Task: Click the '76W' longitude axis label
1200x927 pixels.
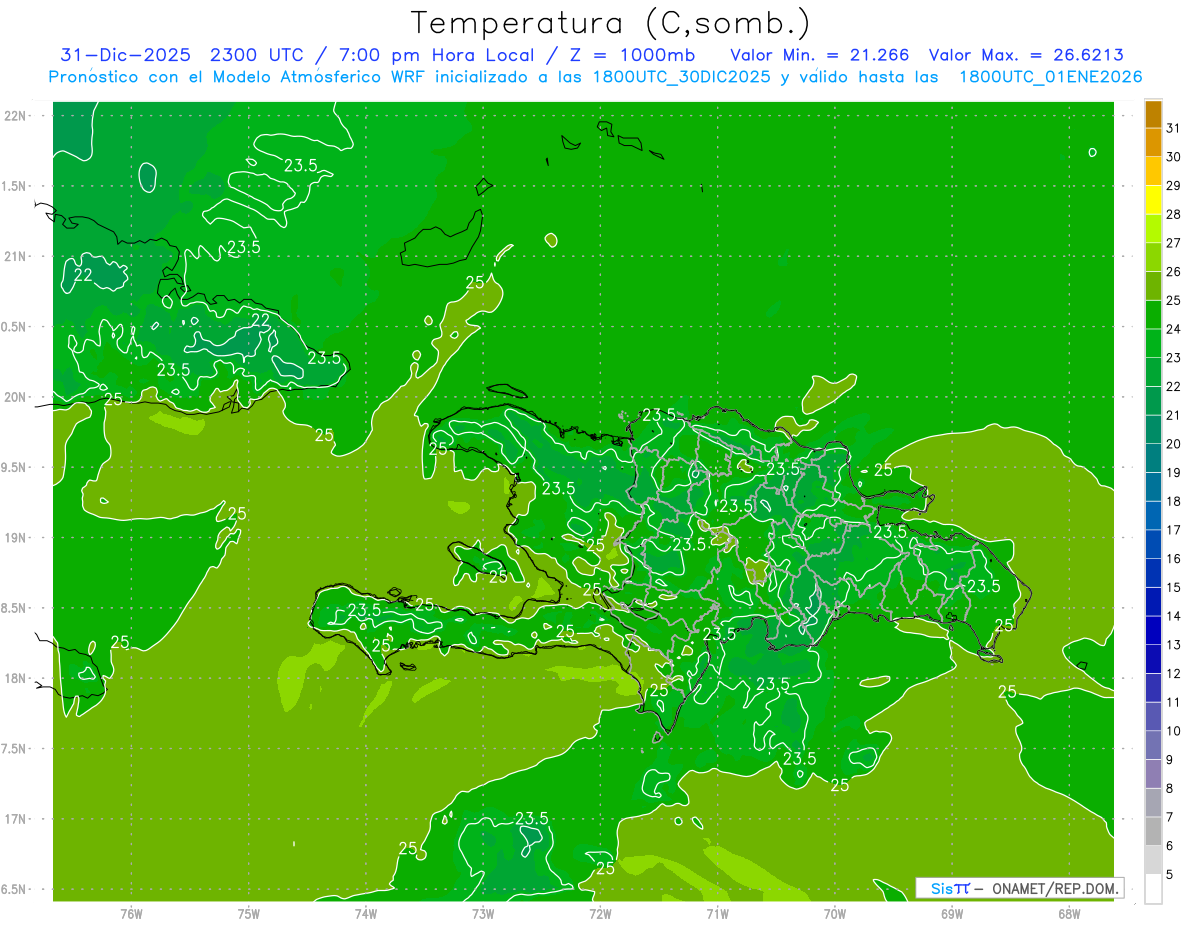Action: tap(131, 913)
